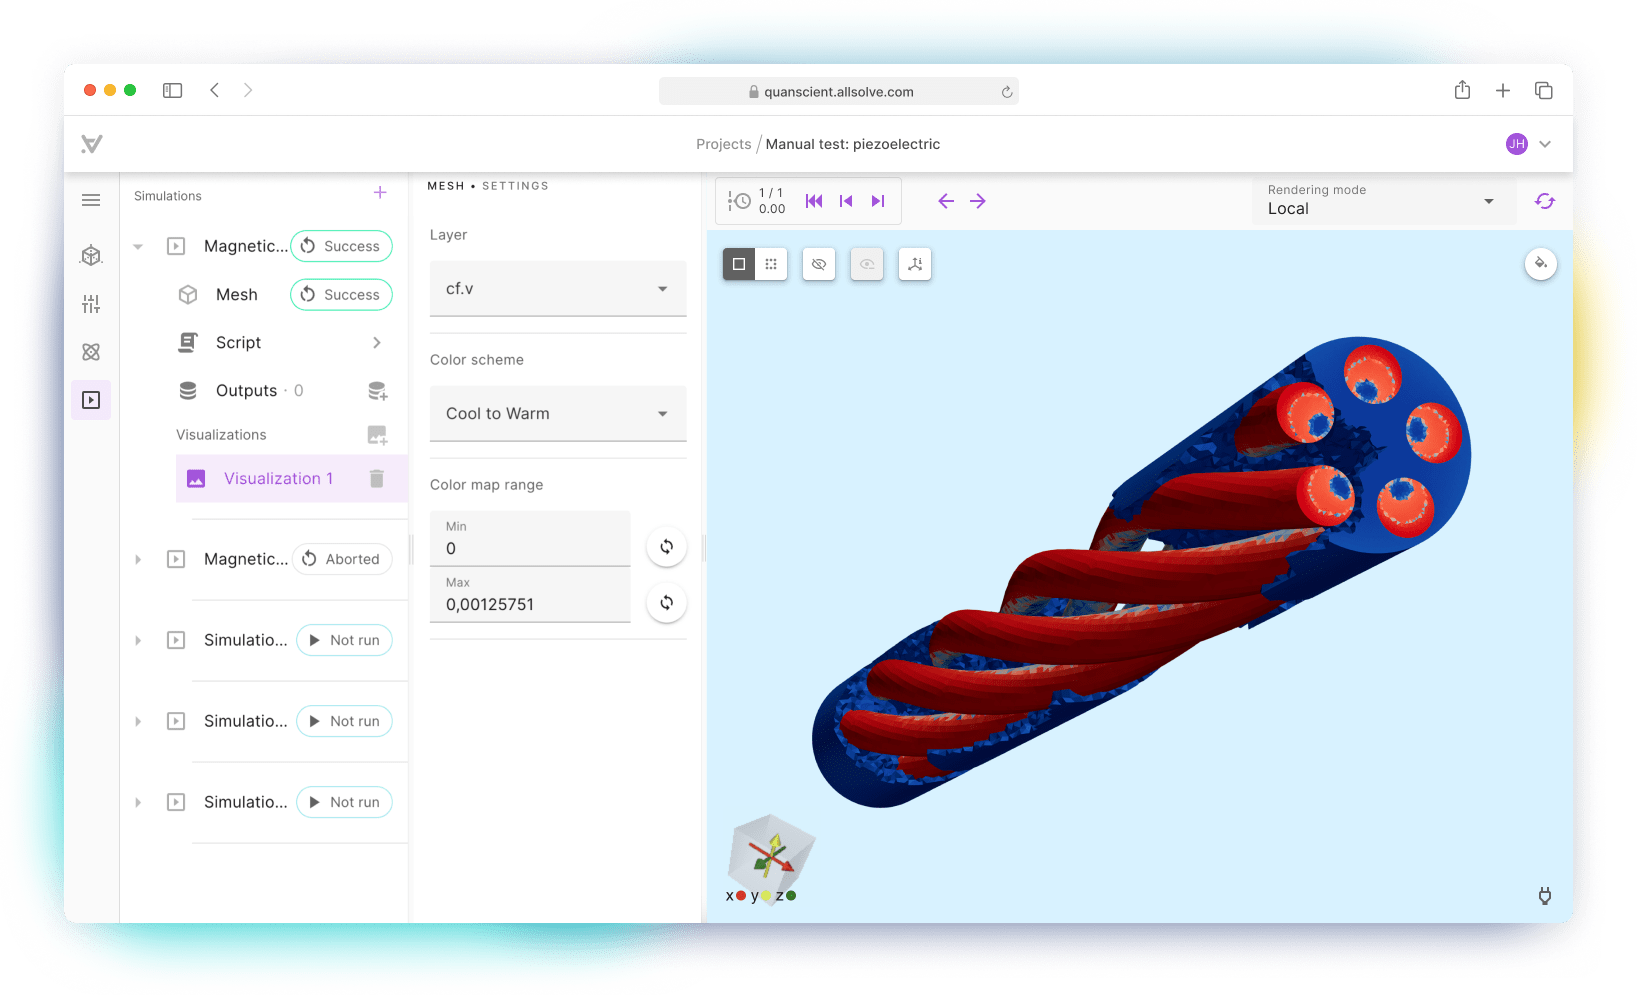Open the Layer dropdown showing cf.v
This screenshot has height=995, width=1637.
tap(557, 288)
